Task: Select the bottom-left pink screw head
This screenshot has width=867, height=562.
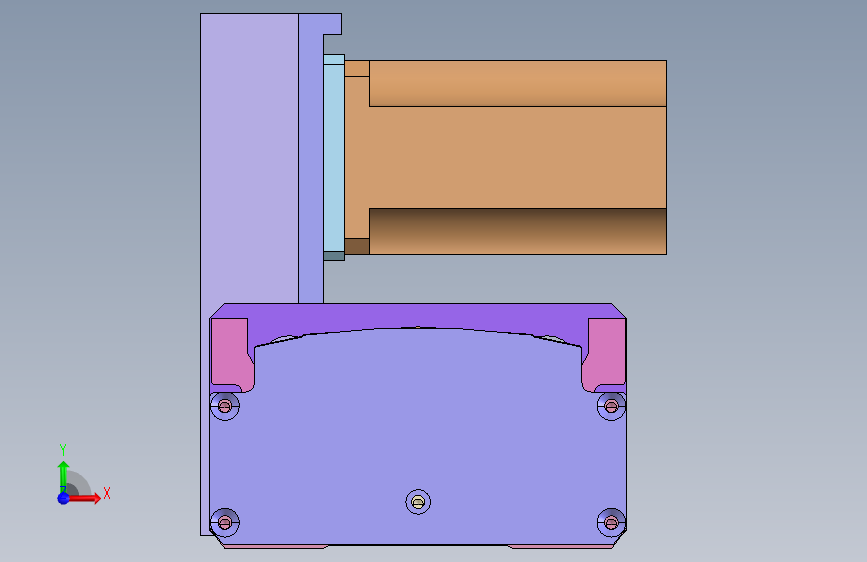Action: [x=224, y=522]
